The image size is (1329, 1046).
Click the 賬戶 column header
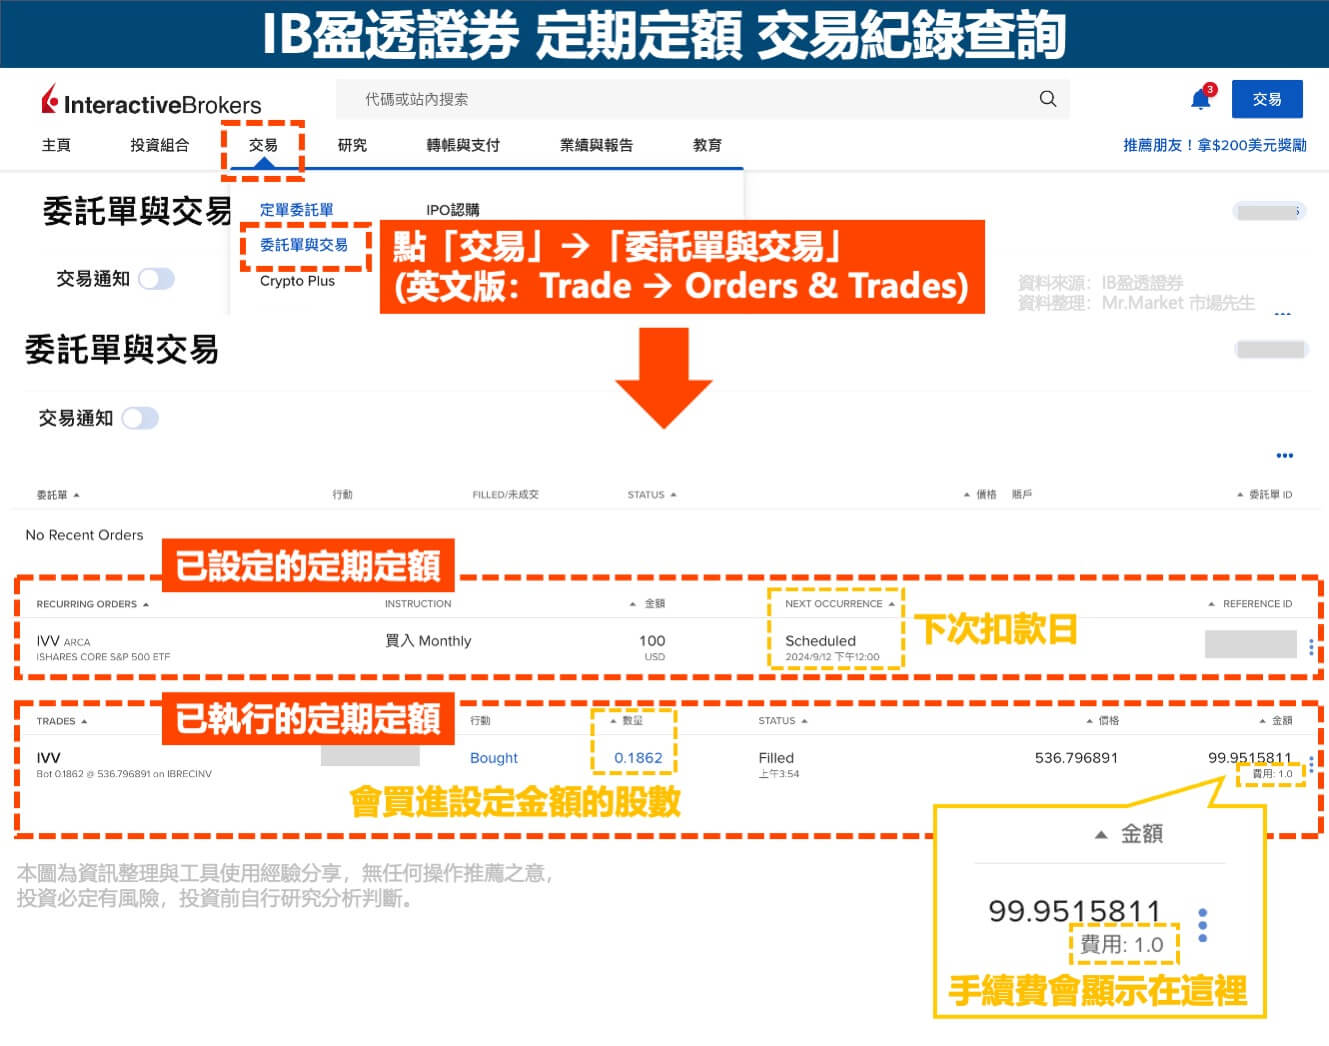[x=1022, y=495]
